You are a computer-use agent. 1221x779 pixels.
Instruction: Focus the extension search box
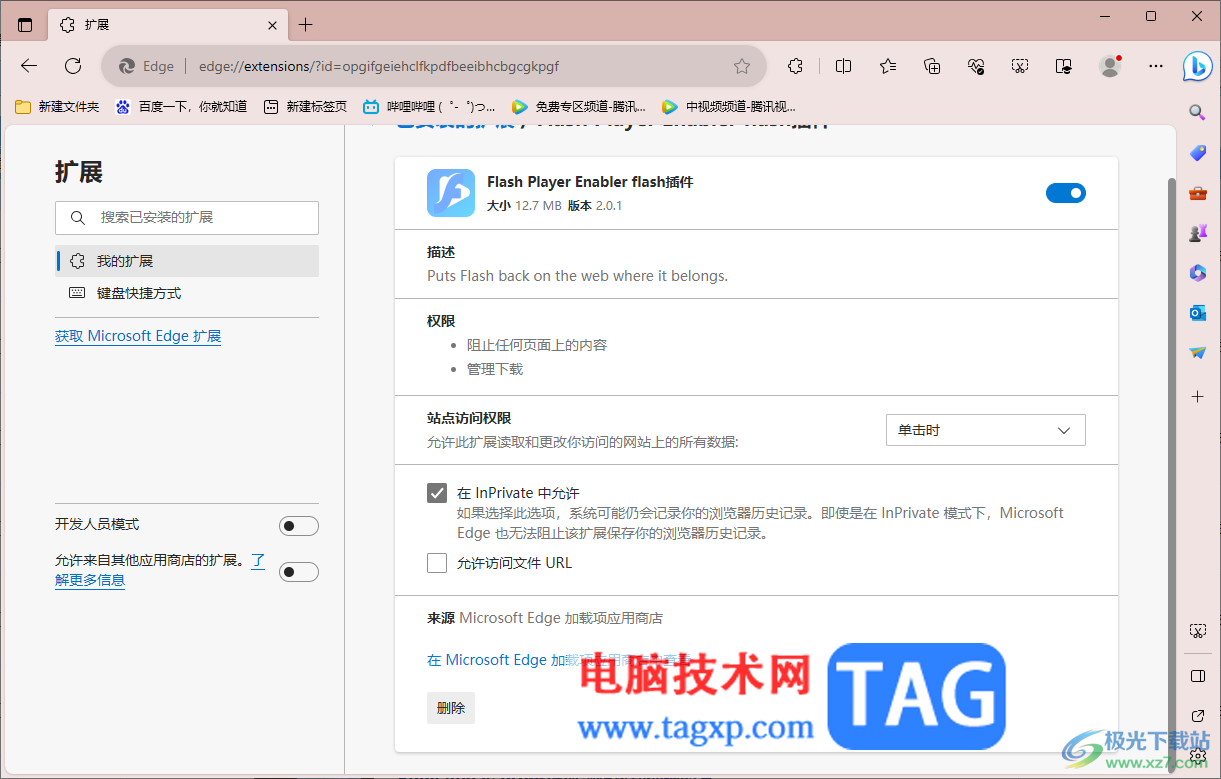[x=187, y=217]
